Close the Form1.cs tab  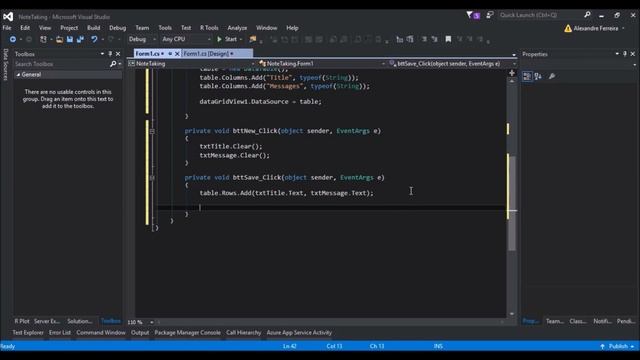click(177, 53)
